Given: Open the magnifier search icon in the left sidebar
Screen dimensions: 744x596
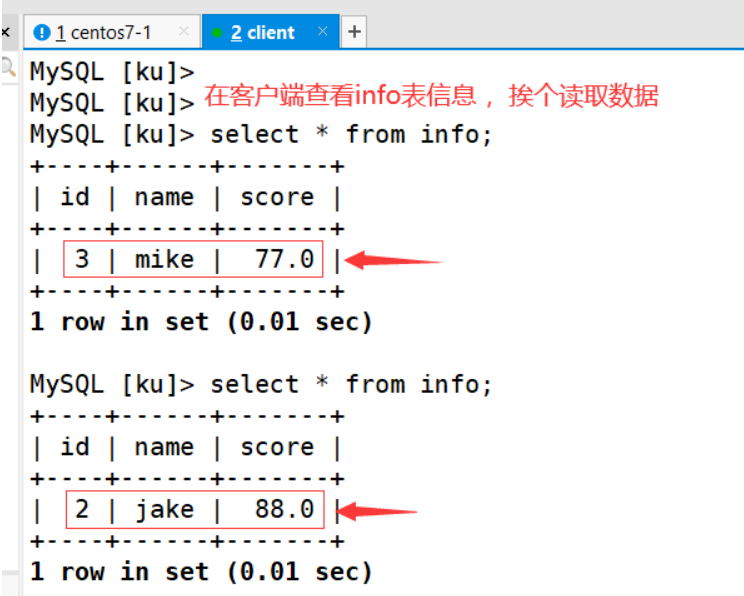Looking at the screenshot, I should pos(9,68).
